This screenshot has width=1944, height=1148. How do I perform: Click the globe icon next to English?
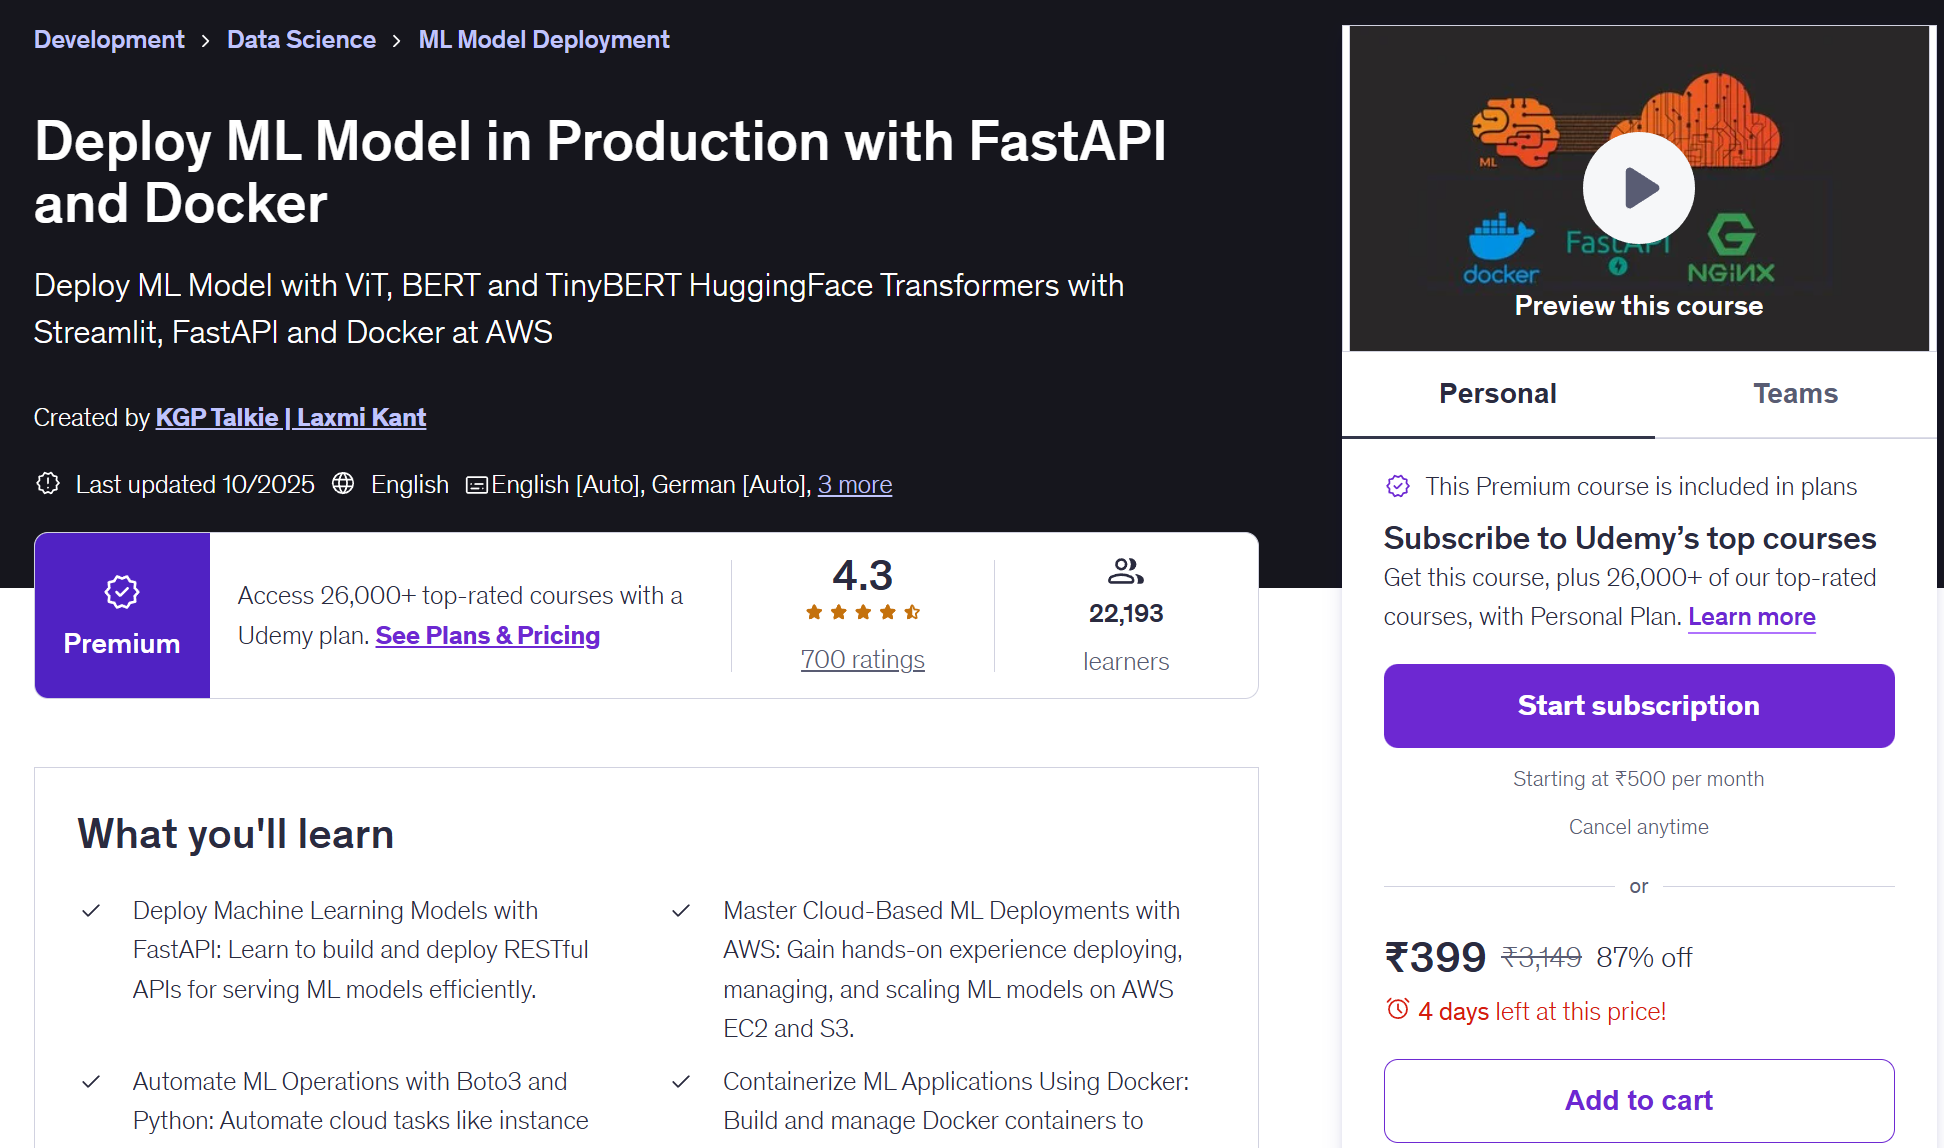pyautogui.click(x=342, y=483)
